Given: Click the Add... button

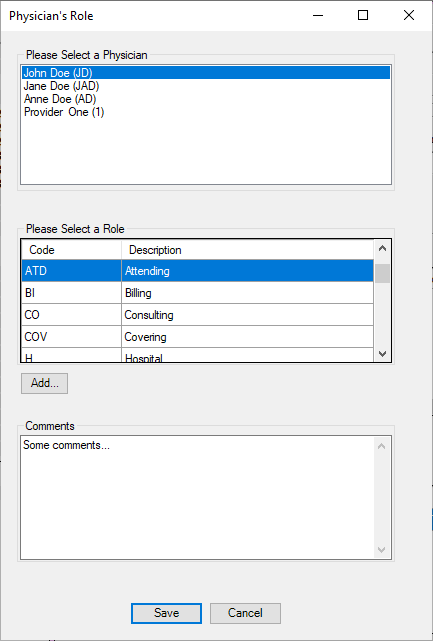Looking at the screenshot, I should click(x=45, y=383).
